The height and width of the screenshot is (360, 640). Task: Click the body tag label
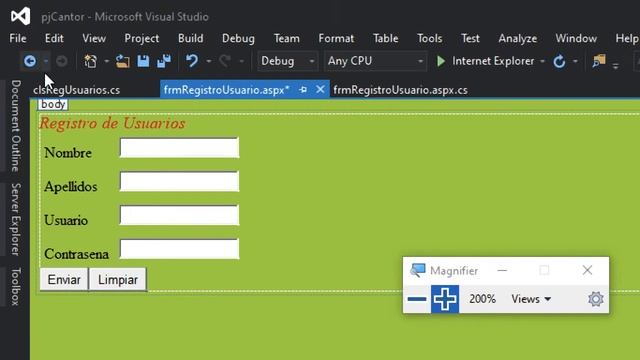coord(53,104)
